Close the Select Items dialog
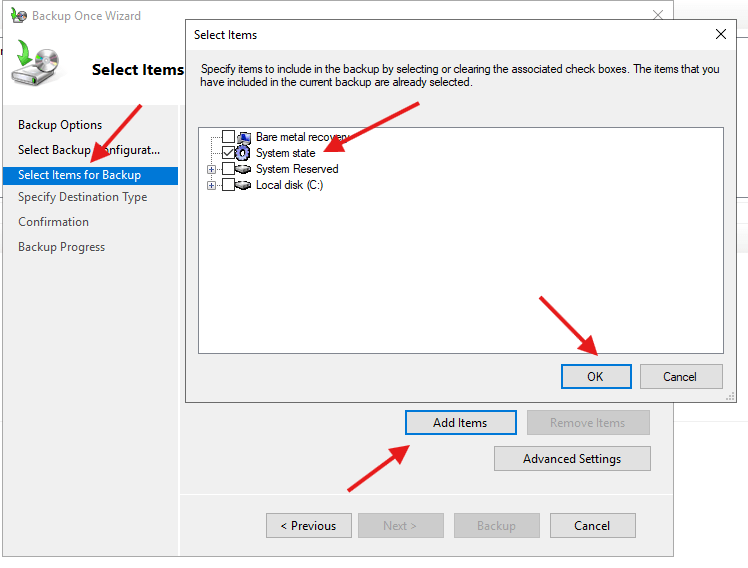 coord(721,34)
